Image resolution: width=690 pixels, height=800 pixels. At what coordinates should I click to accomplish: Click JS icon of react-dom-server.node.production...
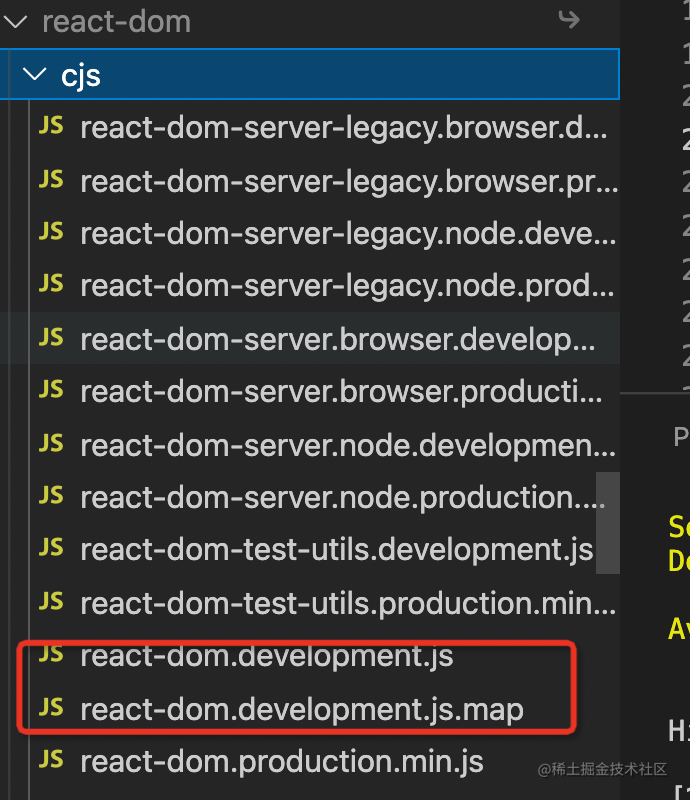(x=51, y=495)
